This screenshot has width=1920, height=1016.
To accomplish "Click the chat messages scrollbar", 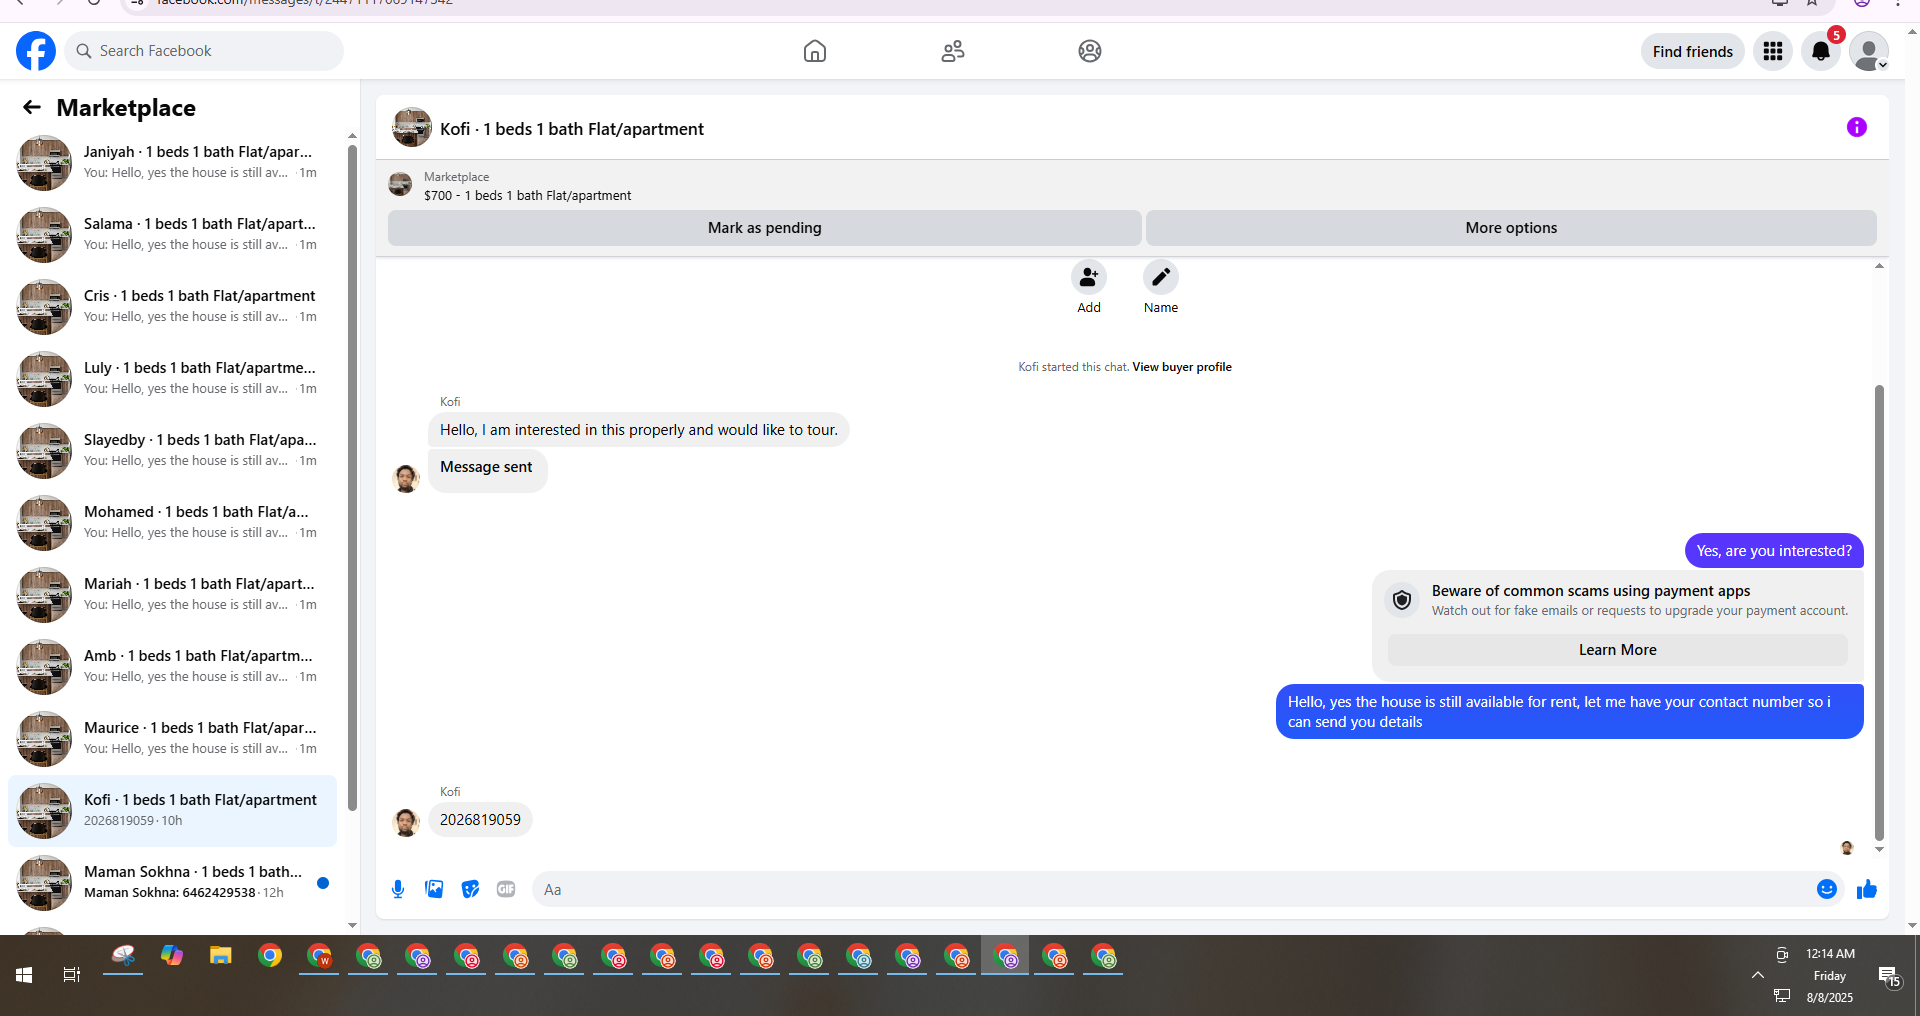I will coord(1879,612).
